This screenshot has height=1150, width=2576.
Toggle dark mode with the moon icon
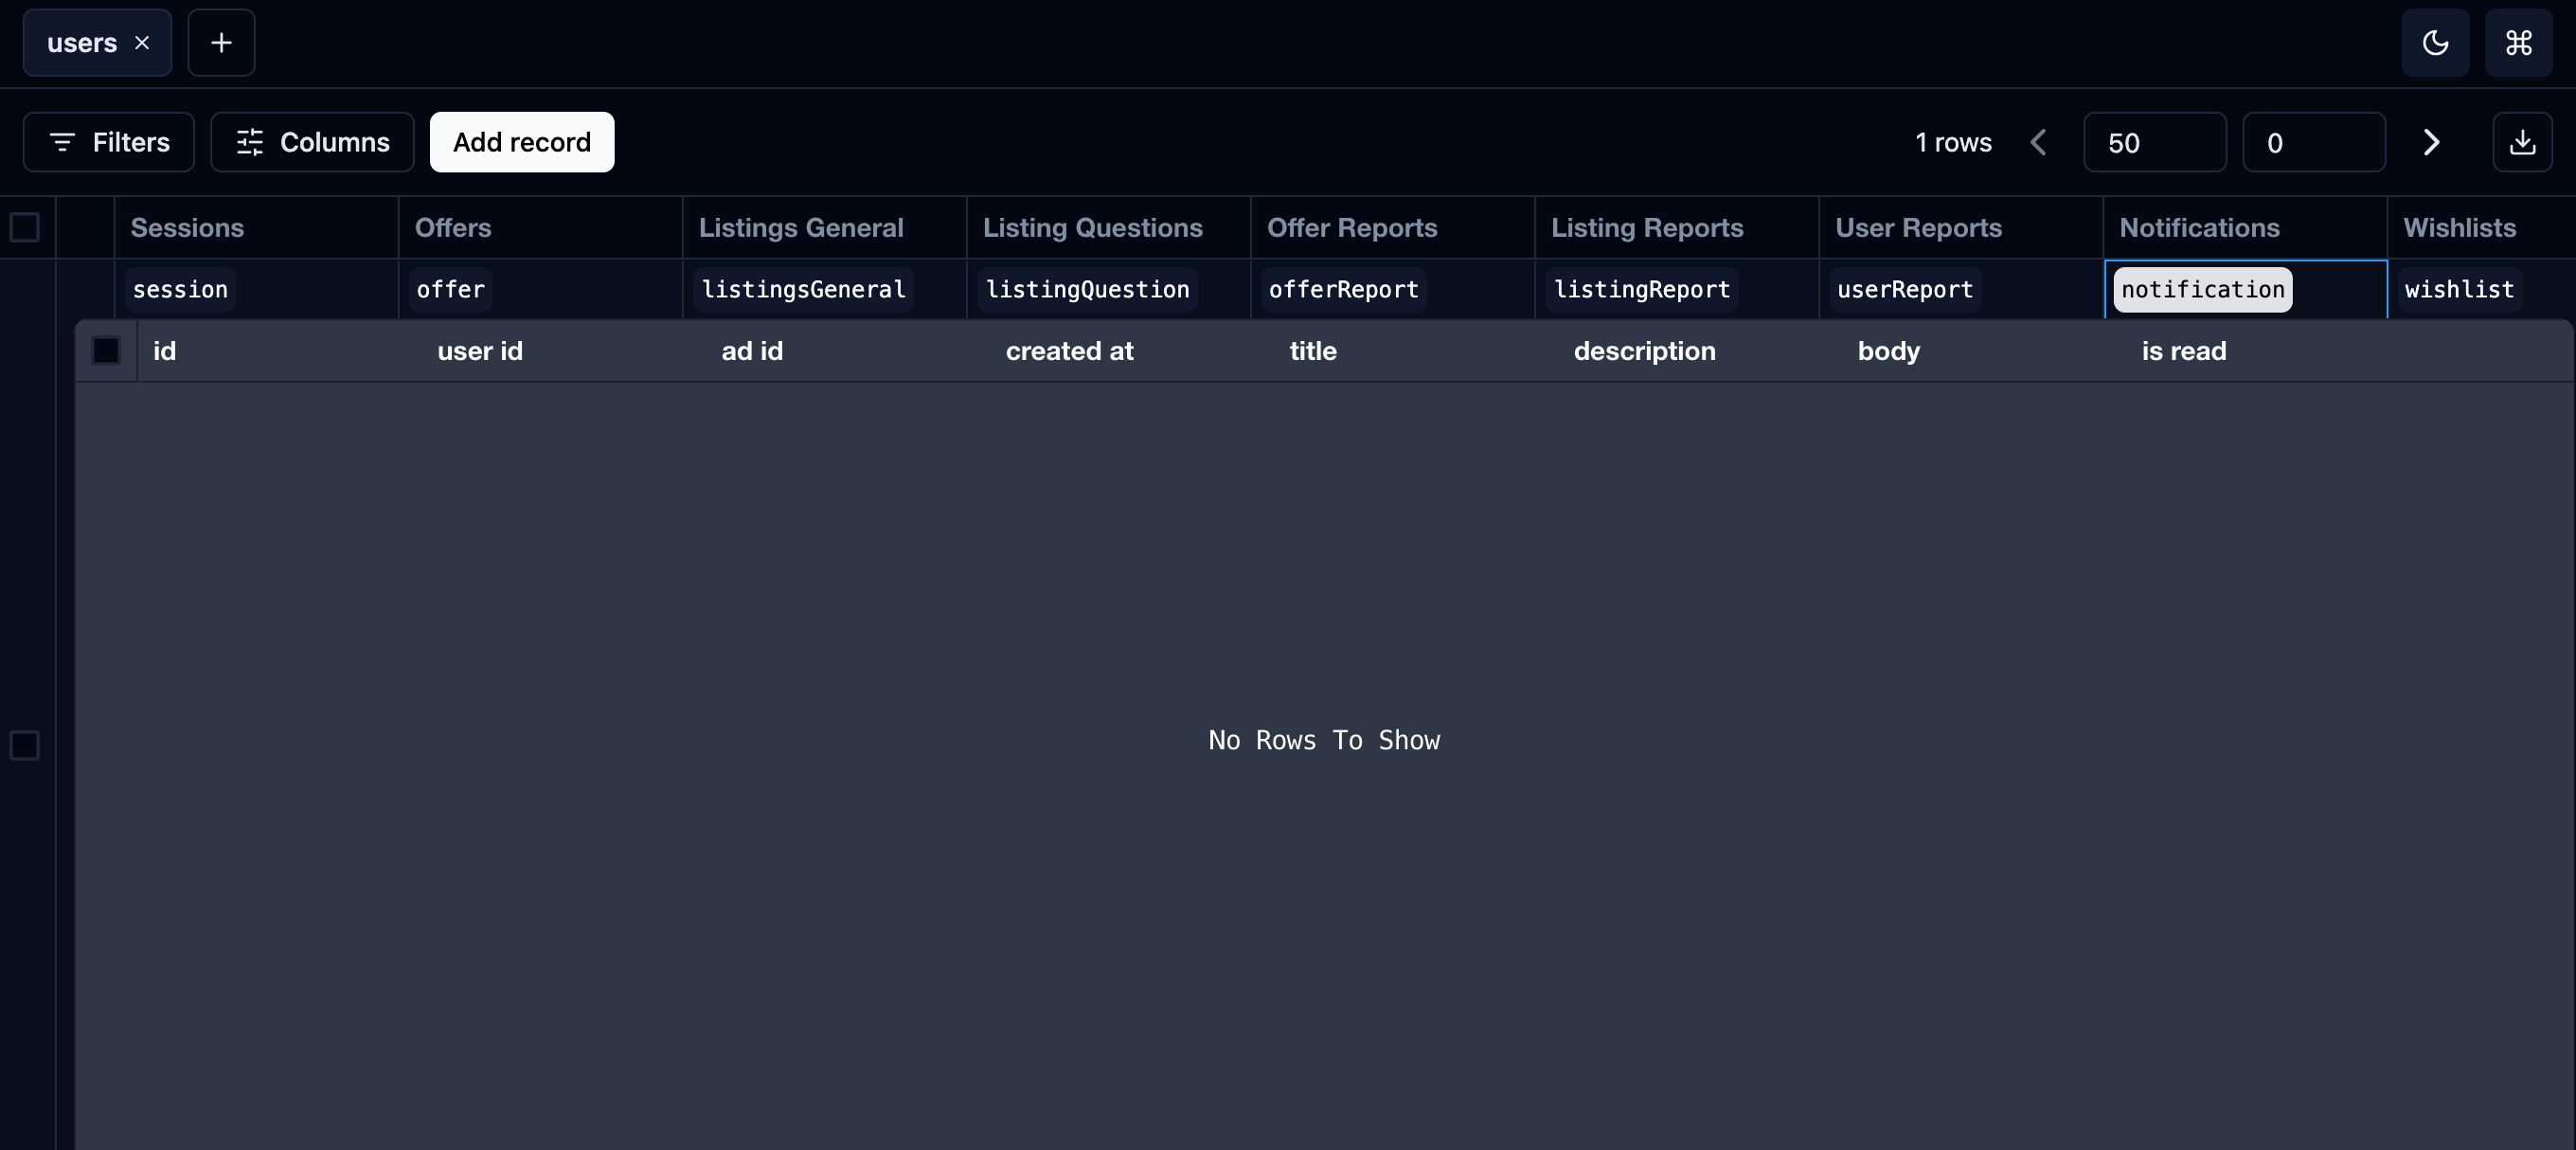pyautogui.click(x=2435, y=43)
